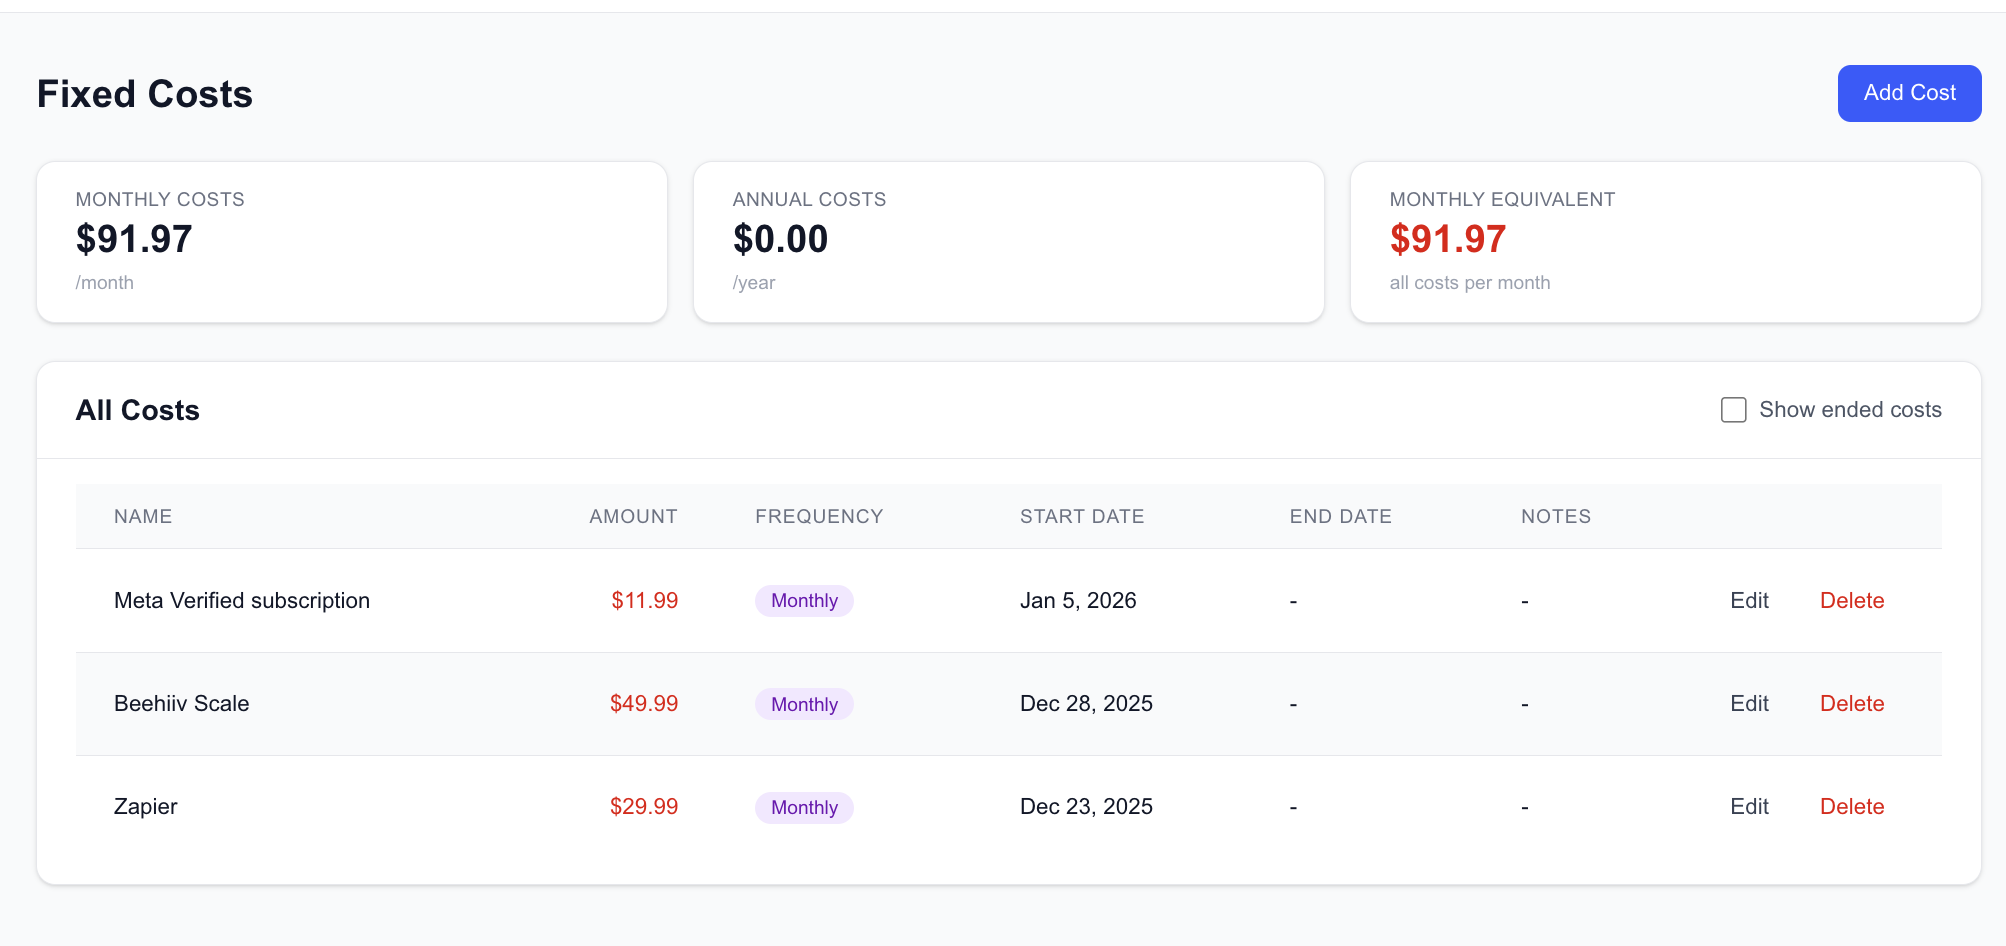Viewport: 2006px width, 946px height.
Task: Click the NAME column header
Action: click(143, 516)
